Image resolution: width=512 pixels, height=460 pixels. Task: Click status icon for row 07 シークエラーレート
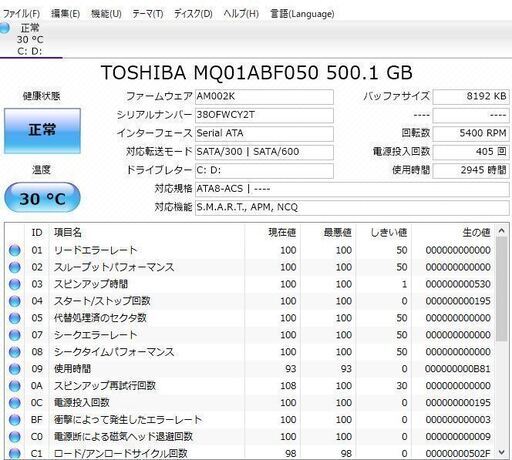[x=14, y=335]
